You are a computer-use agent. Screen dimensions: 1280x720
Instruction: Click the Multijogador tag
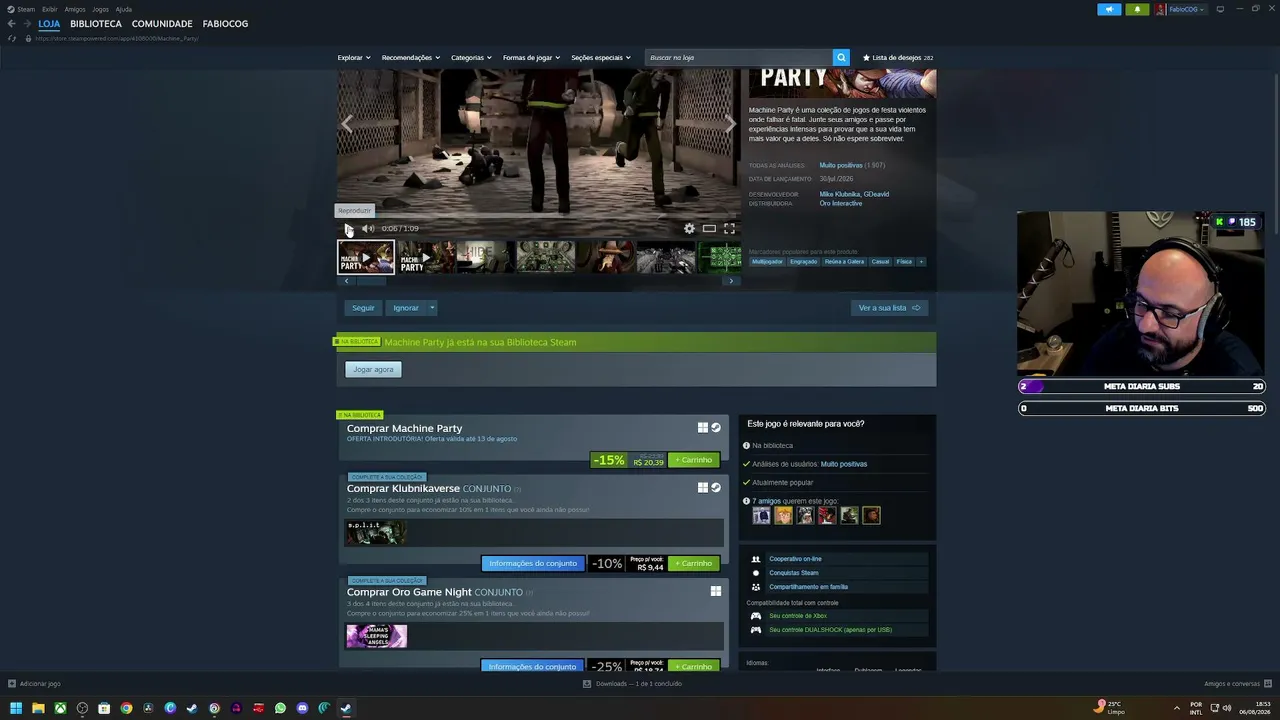click(767, 261)
